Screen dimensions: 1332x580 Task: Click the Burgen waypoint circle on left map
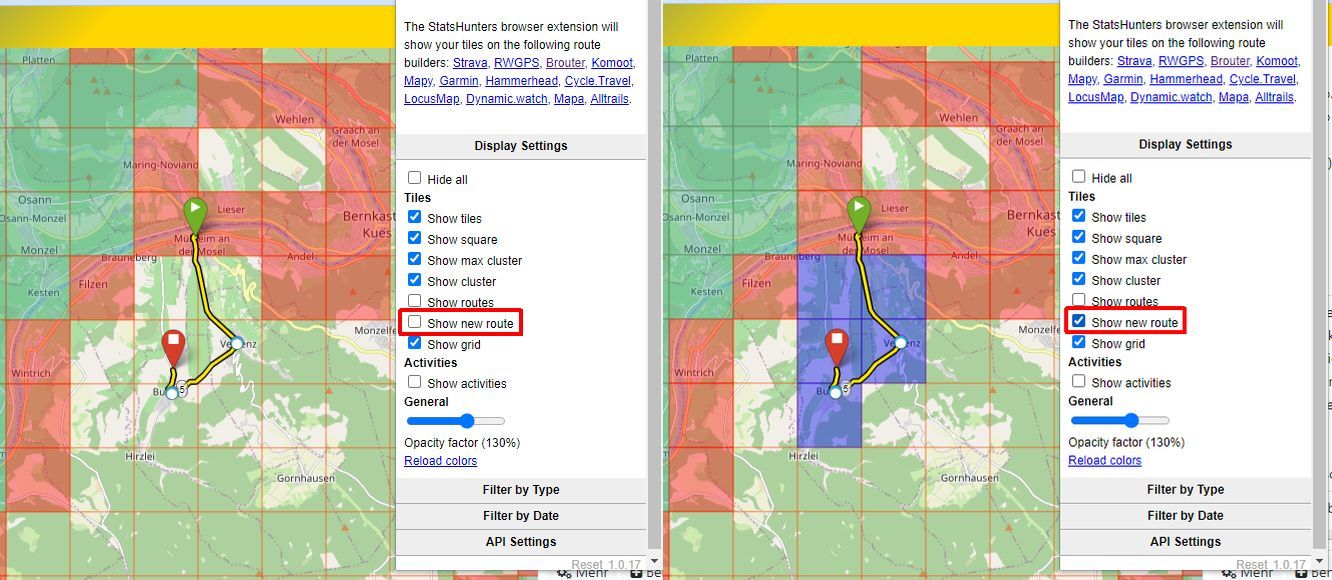point(172,393)
